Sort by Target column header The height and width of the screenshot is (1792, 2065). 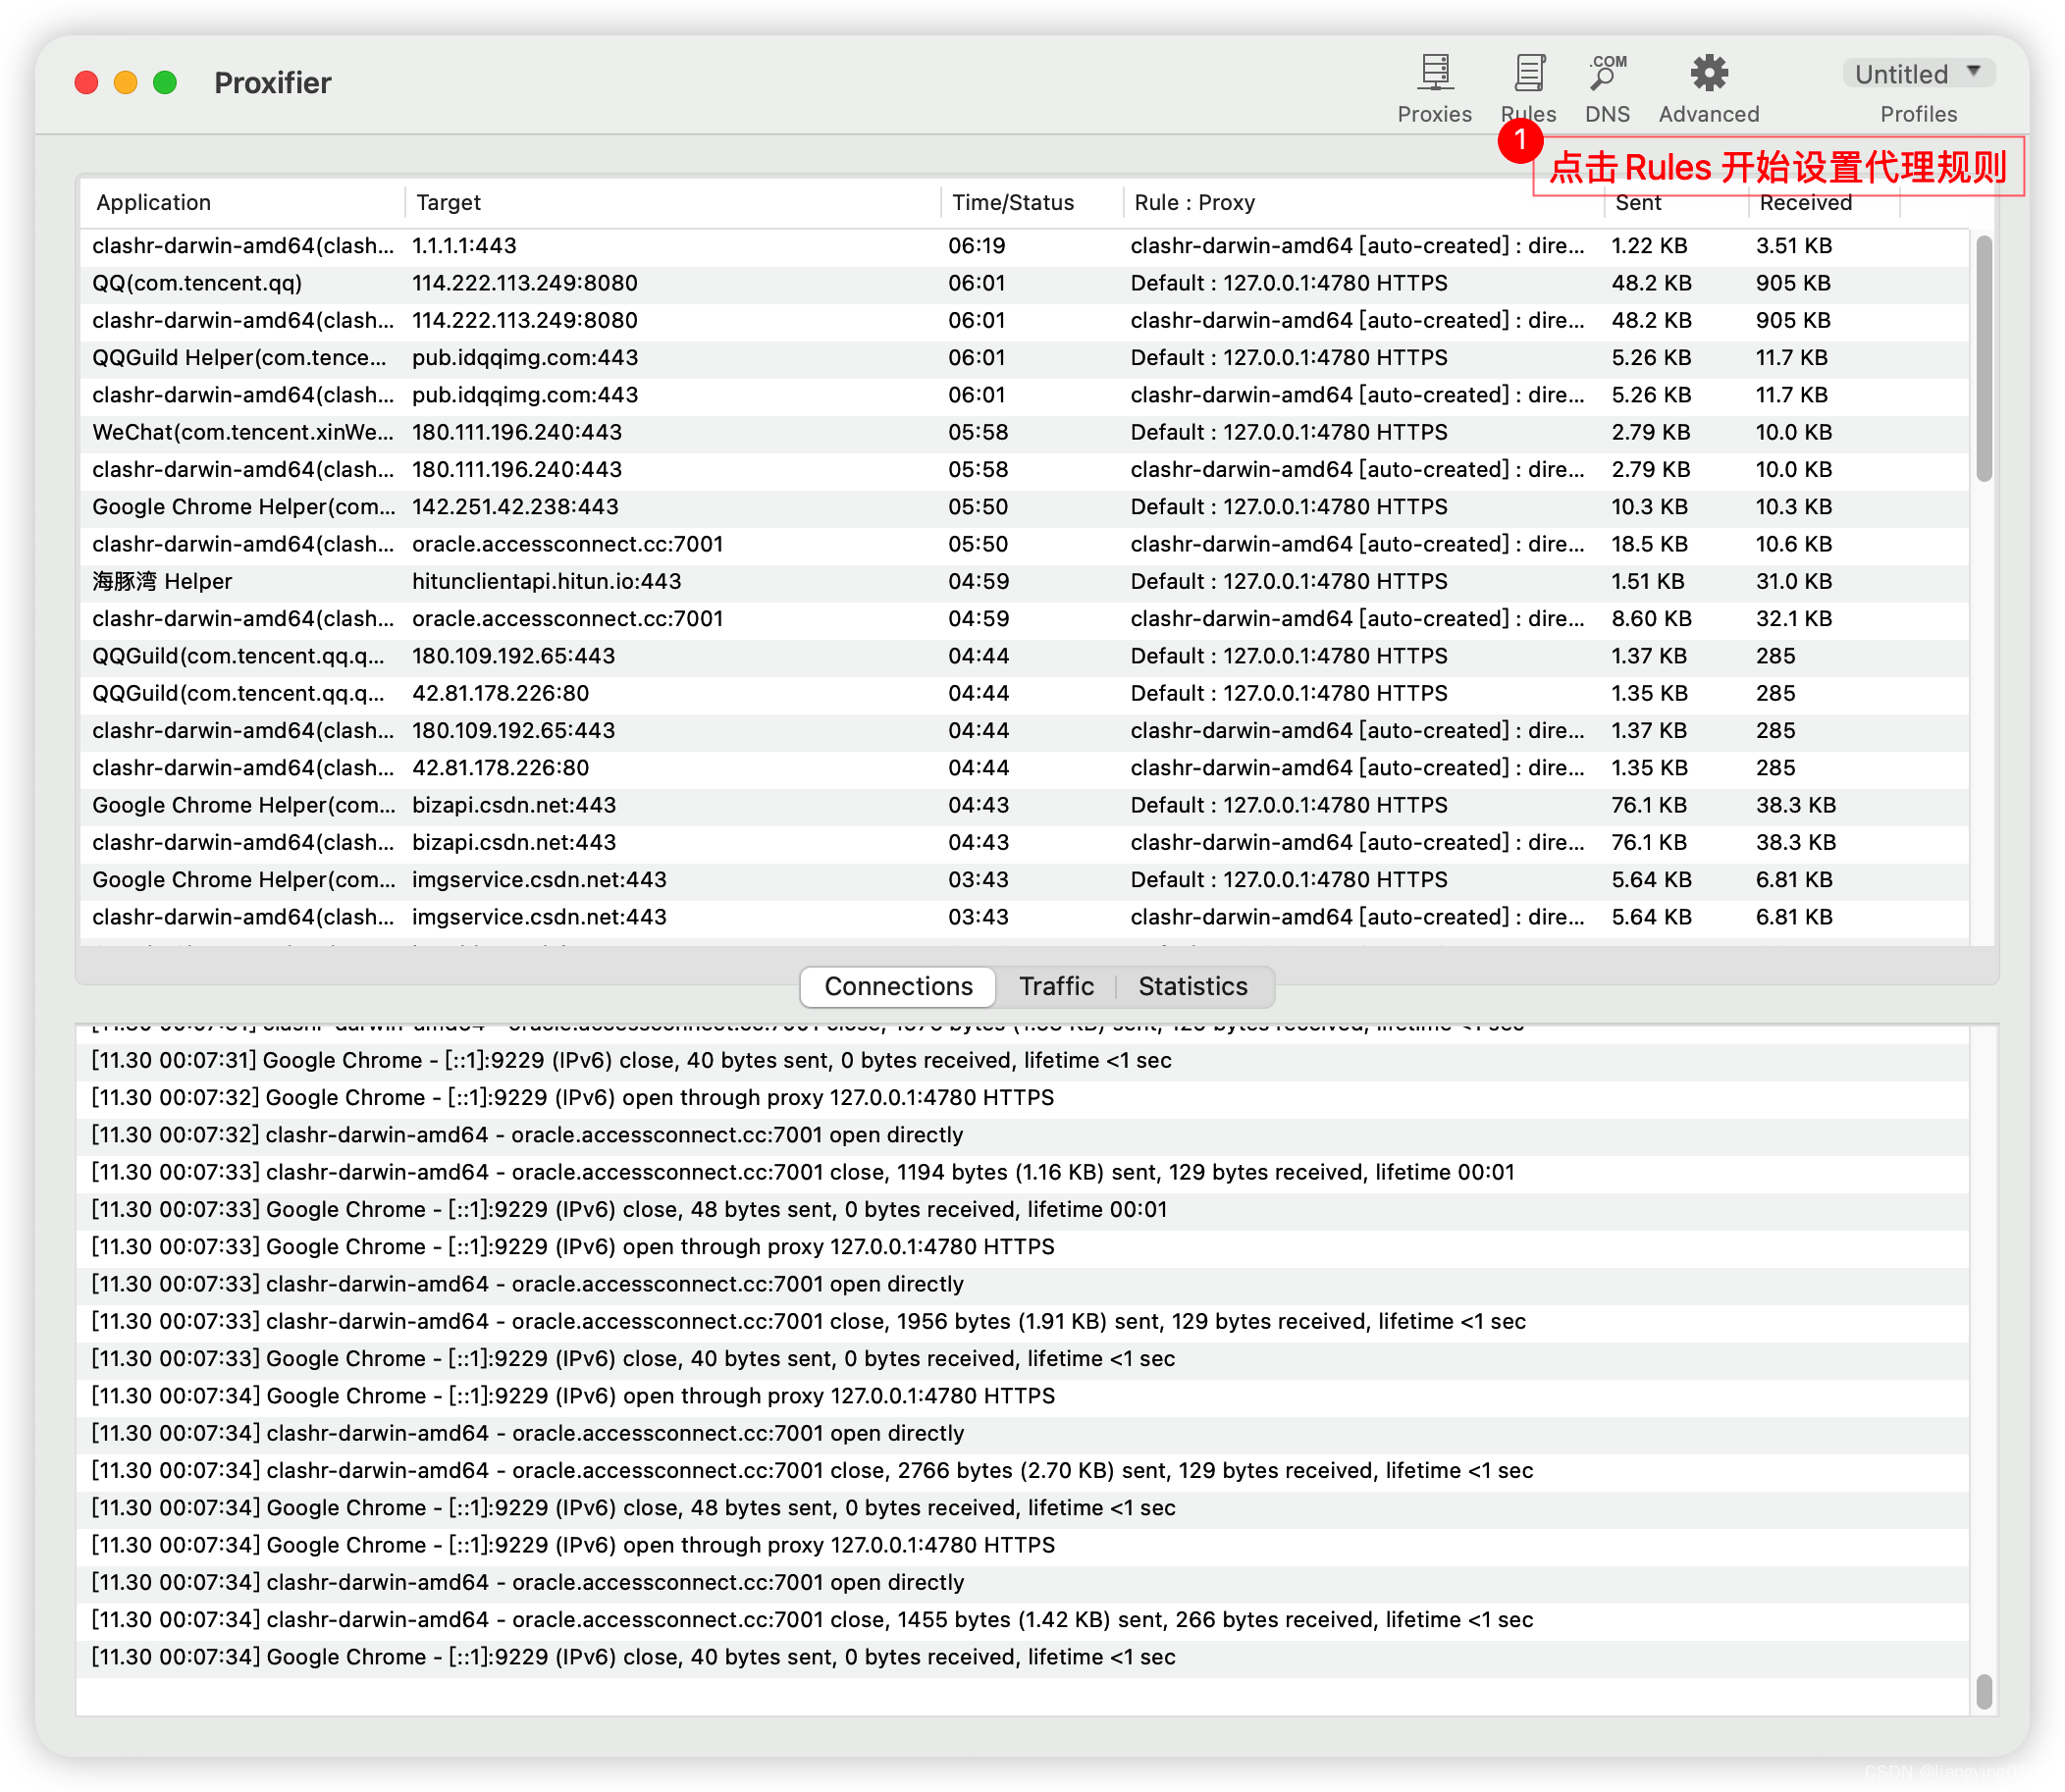click(x=448, y=202)
